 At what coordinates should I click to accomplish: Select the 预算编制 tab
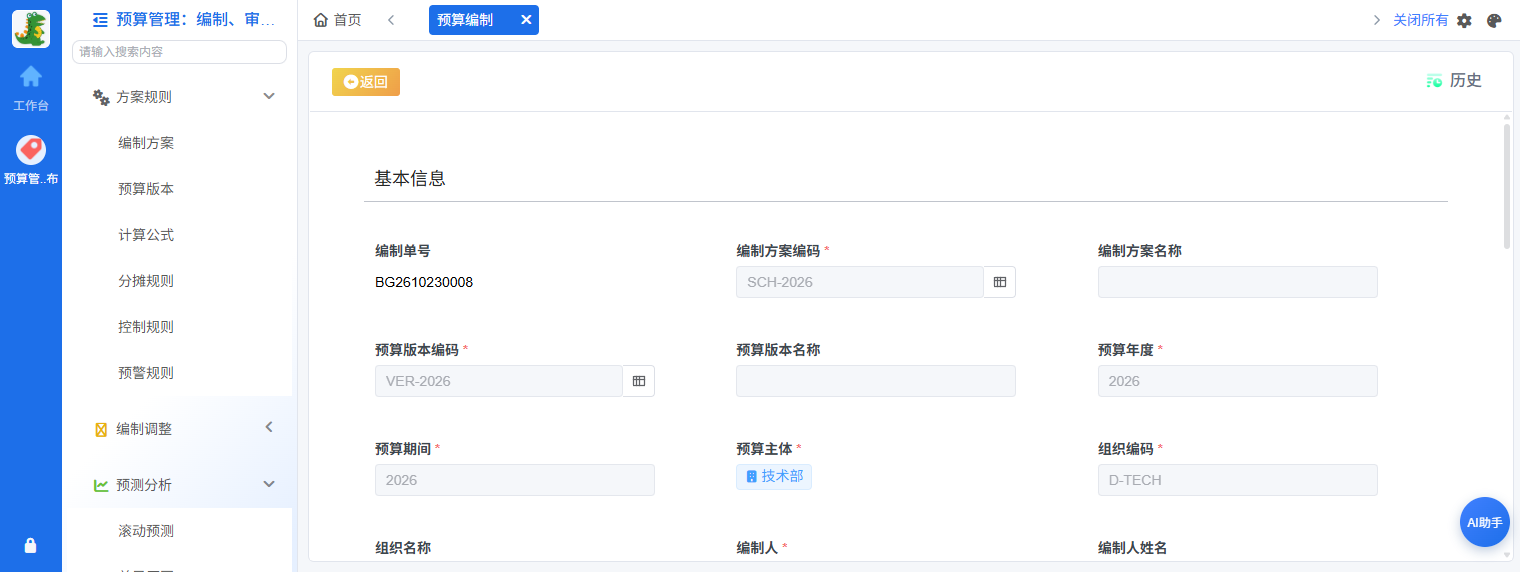coord(484,20)
